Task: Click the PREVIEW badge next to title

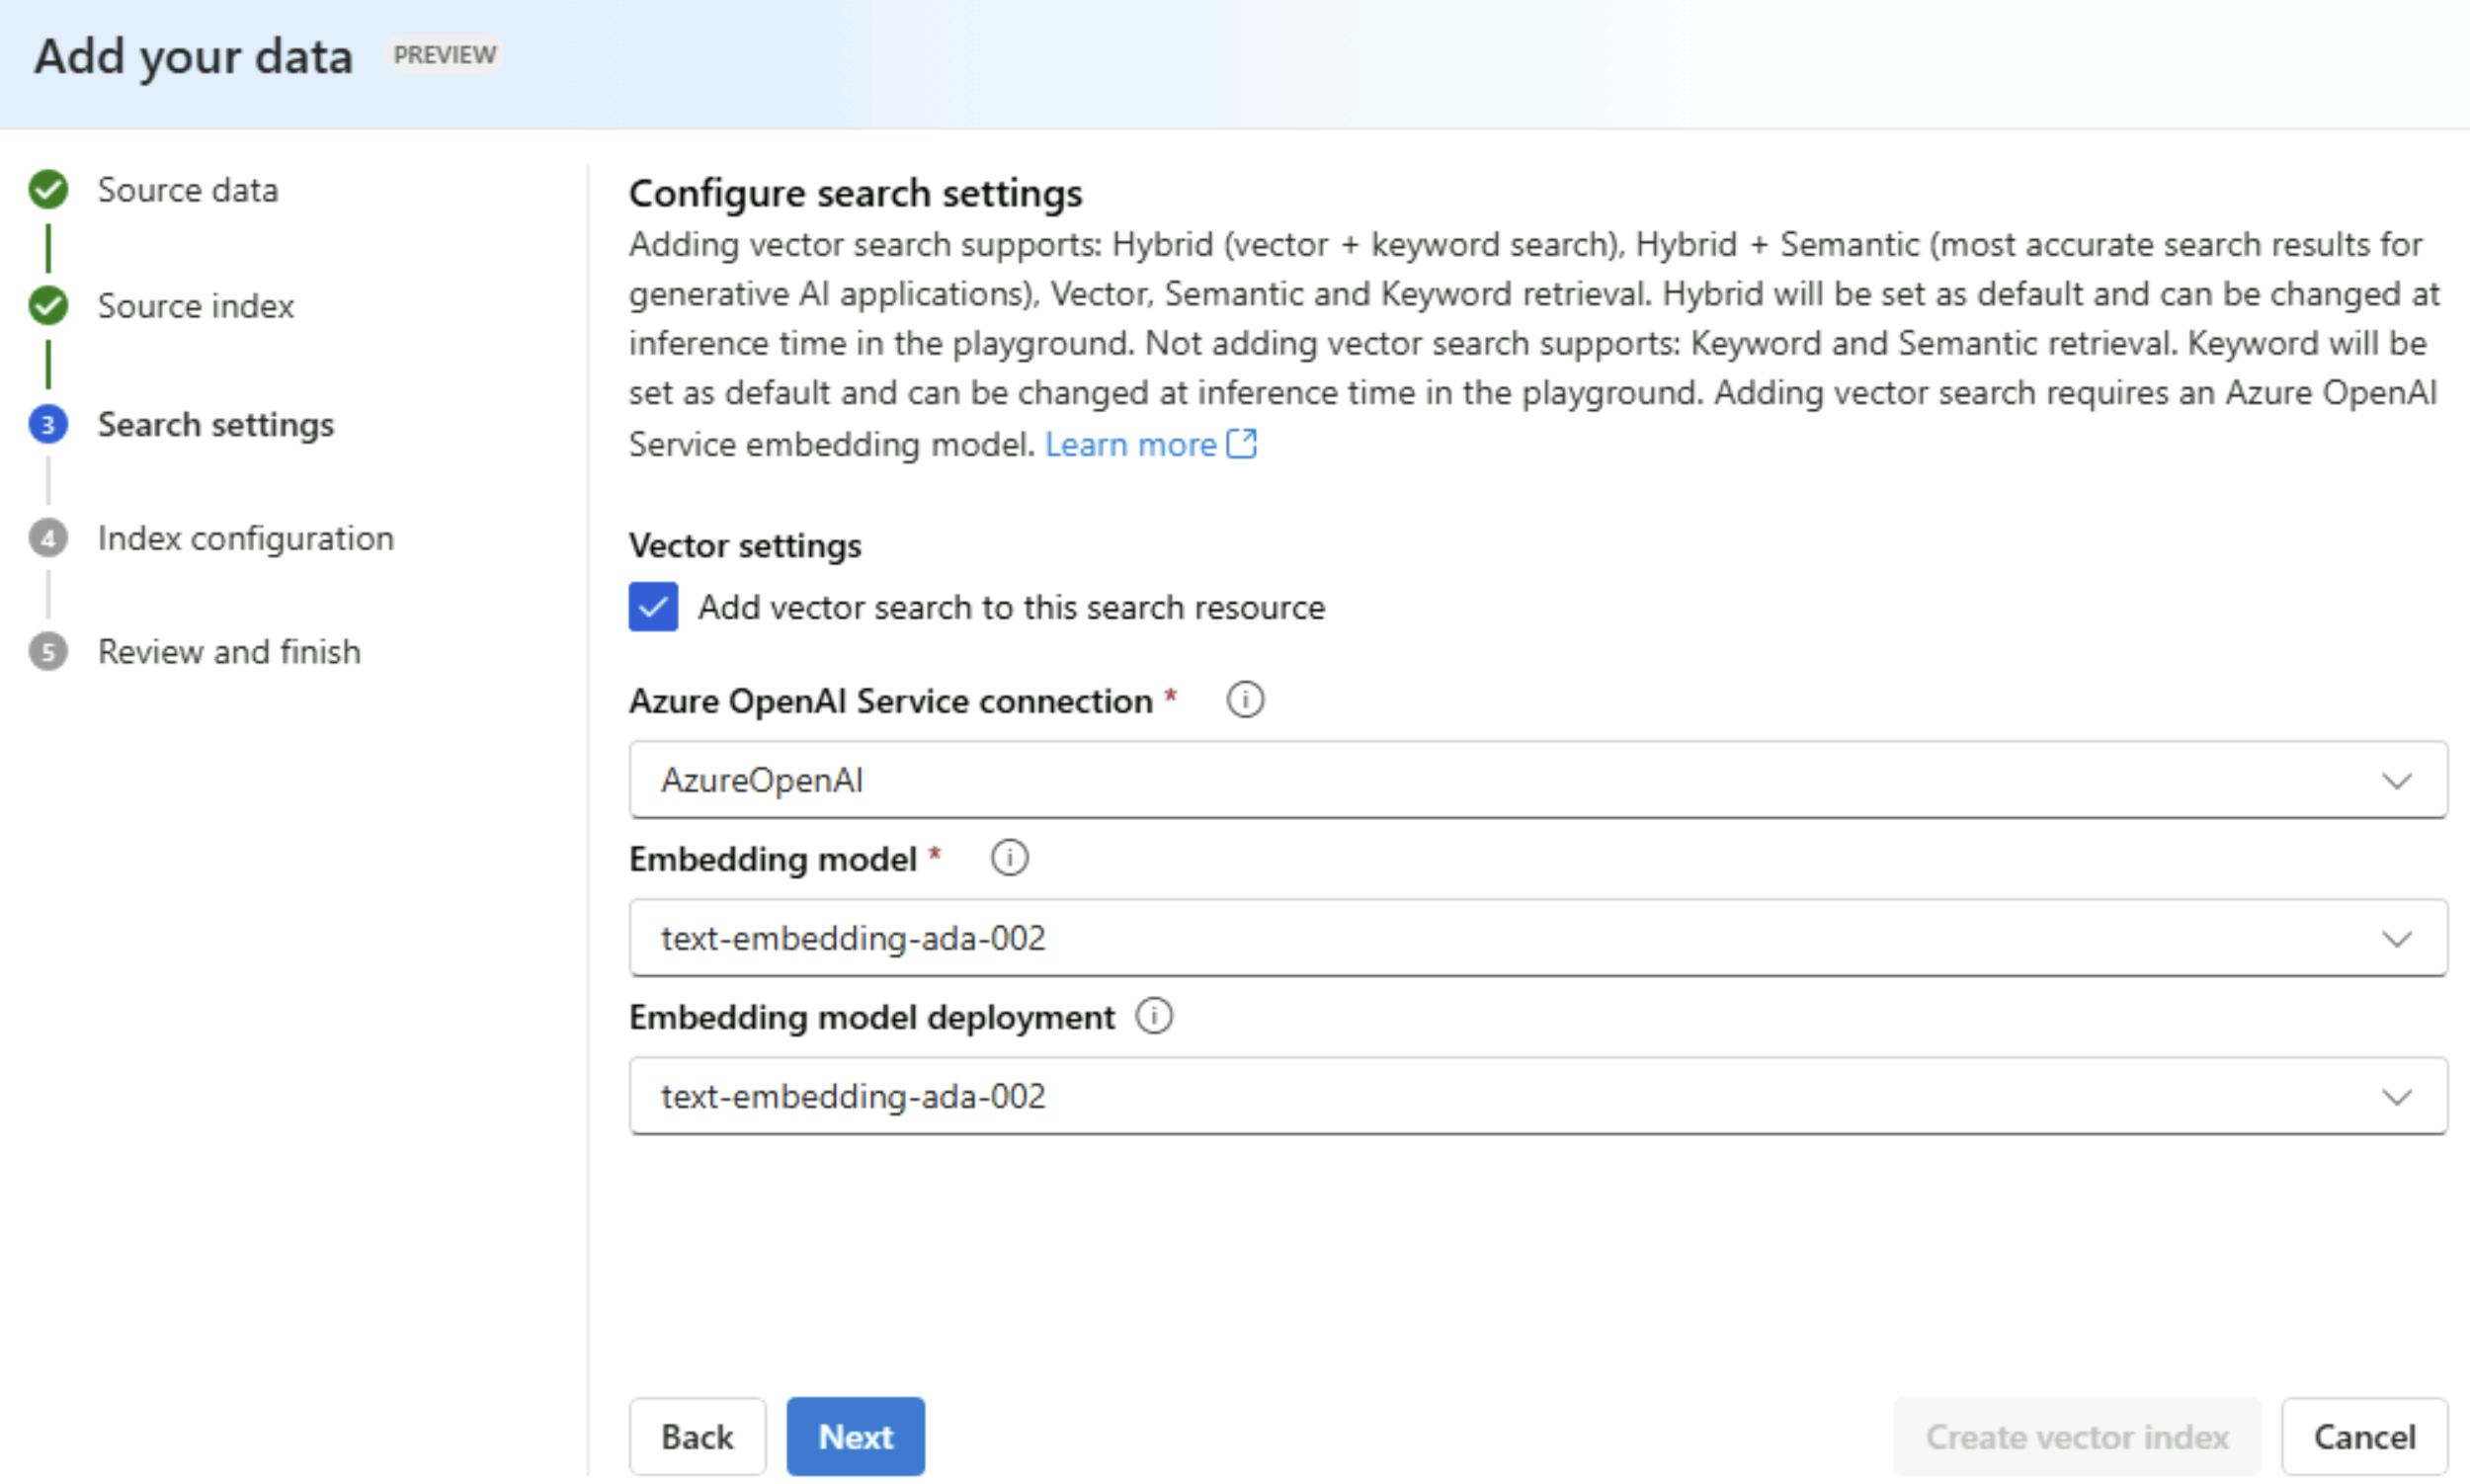Action: coord(445,54)
